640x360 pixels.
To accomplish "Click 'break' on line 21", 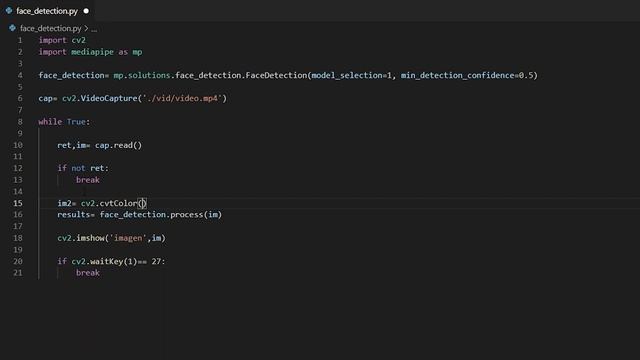I will (x=88, y=273).
